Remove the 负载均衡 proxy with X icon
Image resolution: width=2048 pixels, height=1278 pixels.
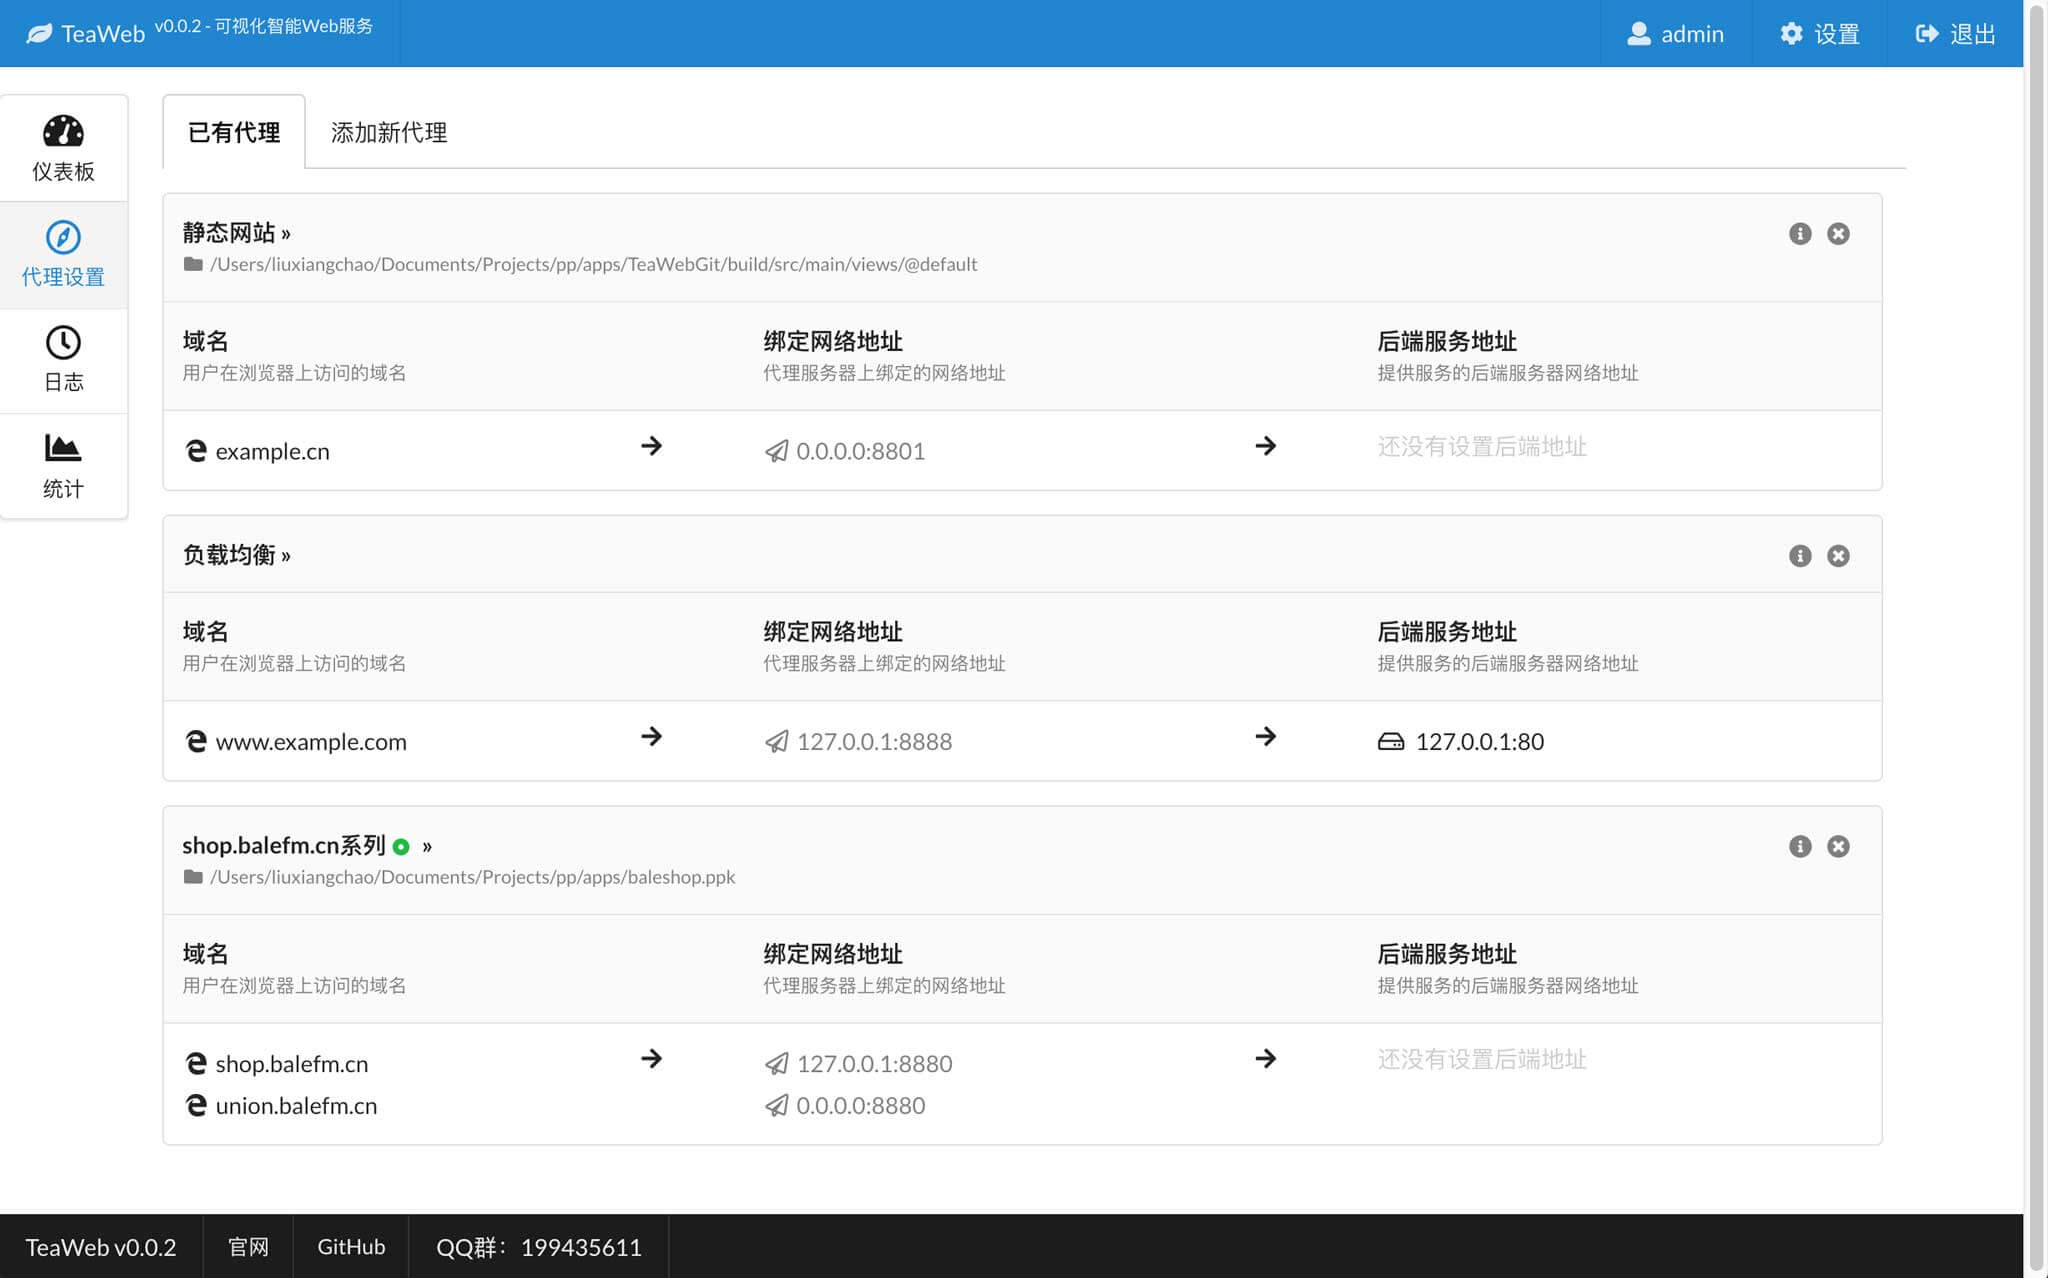tap(1838, 556)
